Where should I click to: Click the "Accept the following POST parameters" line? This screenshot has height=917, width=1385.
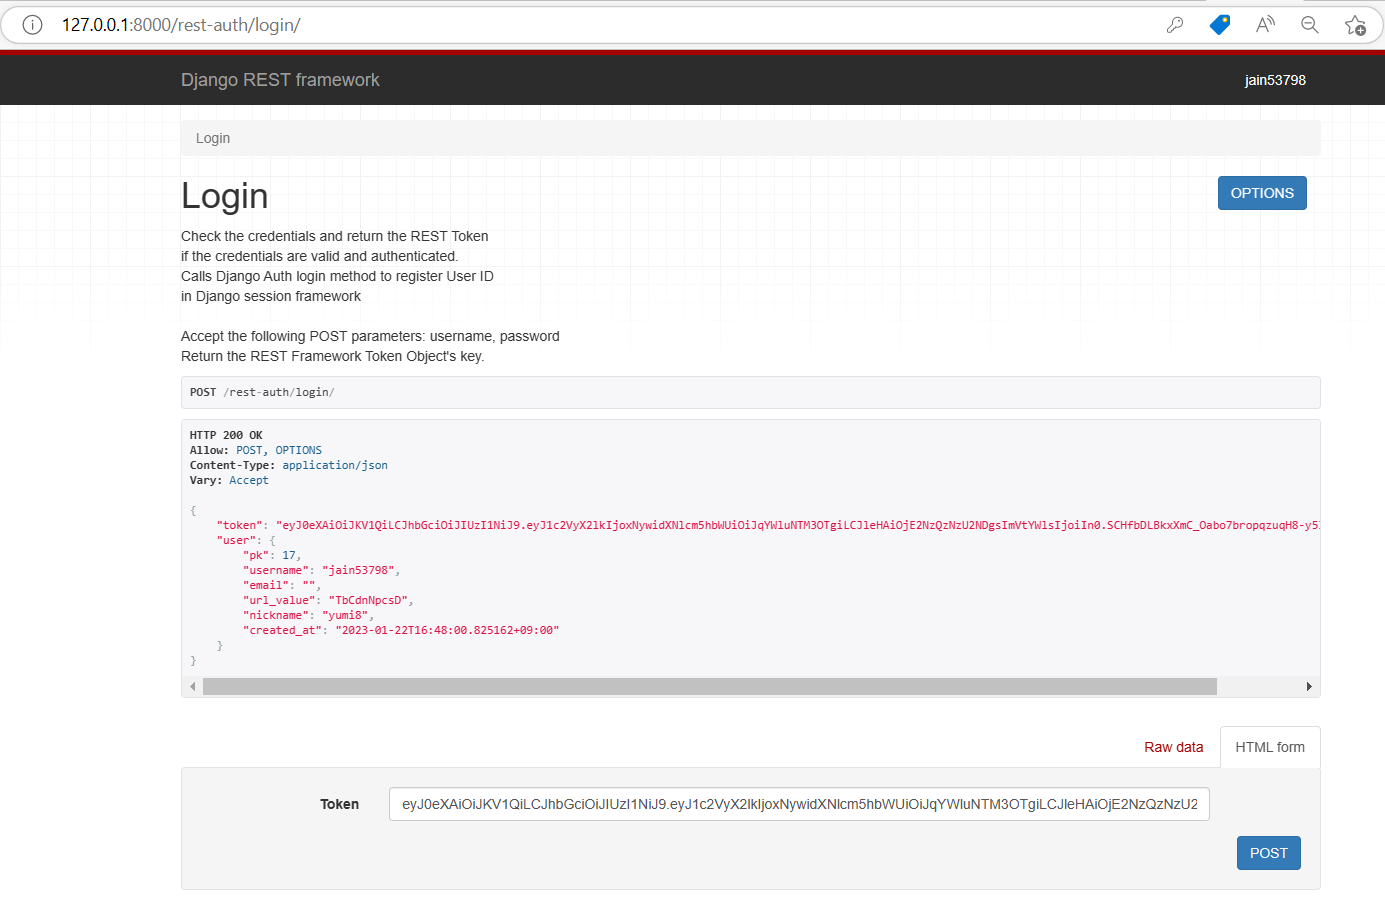(x=370, y=336)
